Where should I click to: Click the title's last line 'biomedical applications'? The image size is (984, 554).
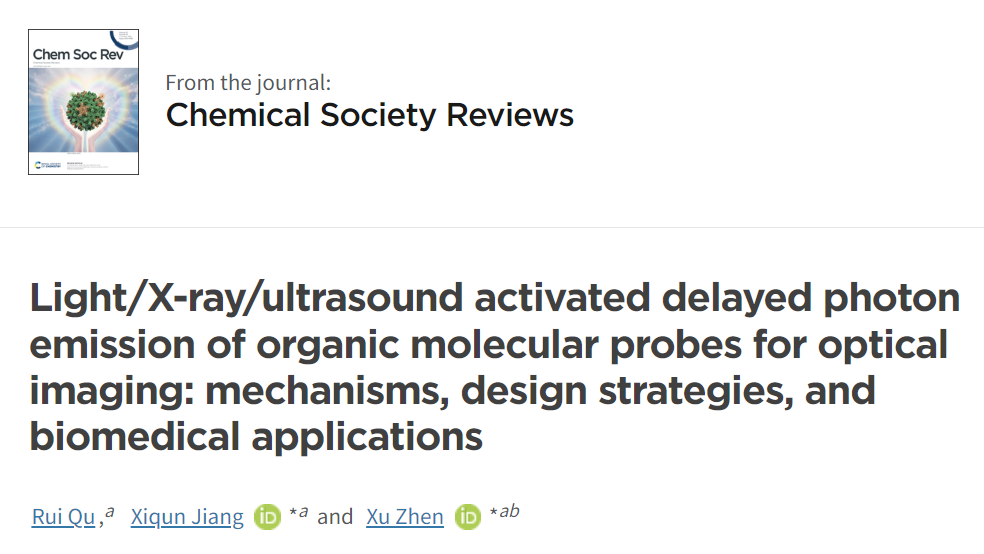256,437
